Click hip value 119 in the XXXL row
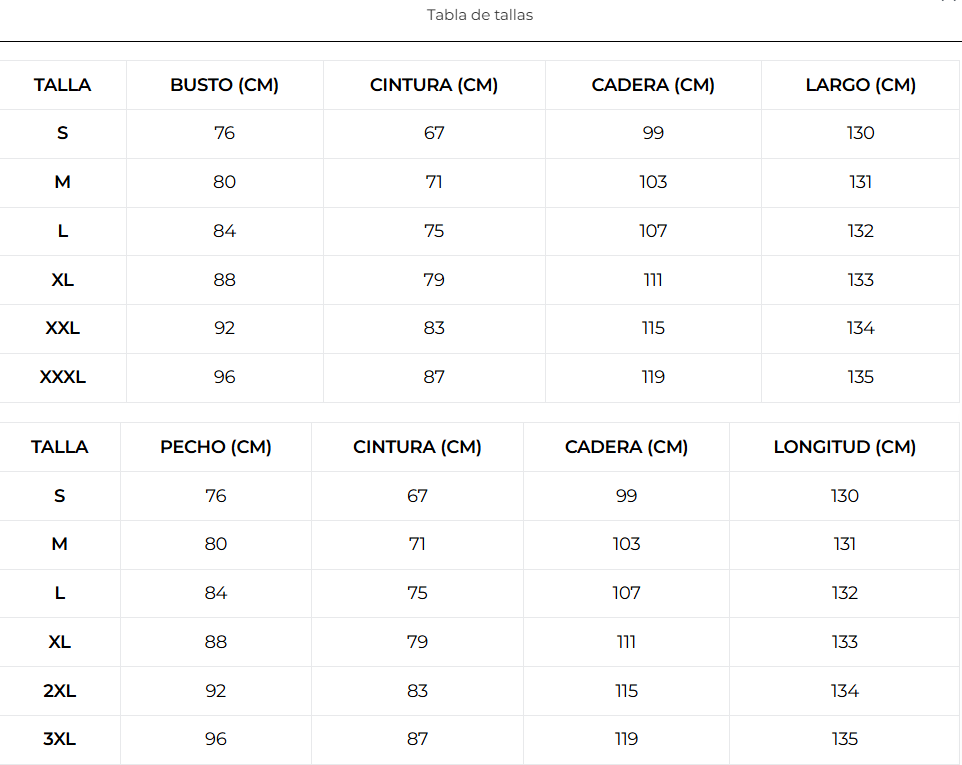962x765 pixels. (x=653, y=377)
